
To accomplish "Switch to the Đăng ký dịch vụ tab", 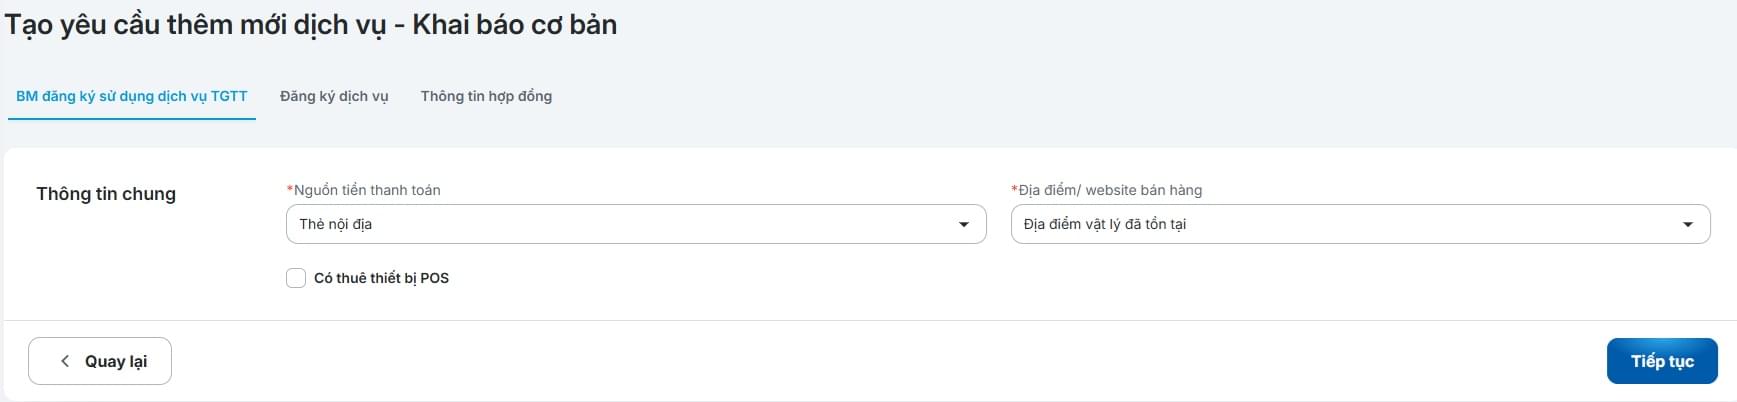I will 334,96.
